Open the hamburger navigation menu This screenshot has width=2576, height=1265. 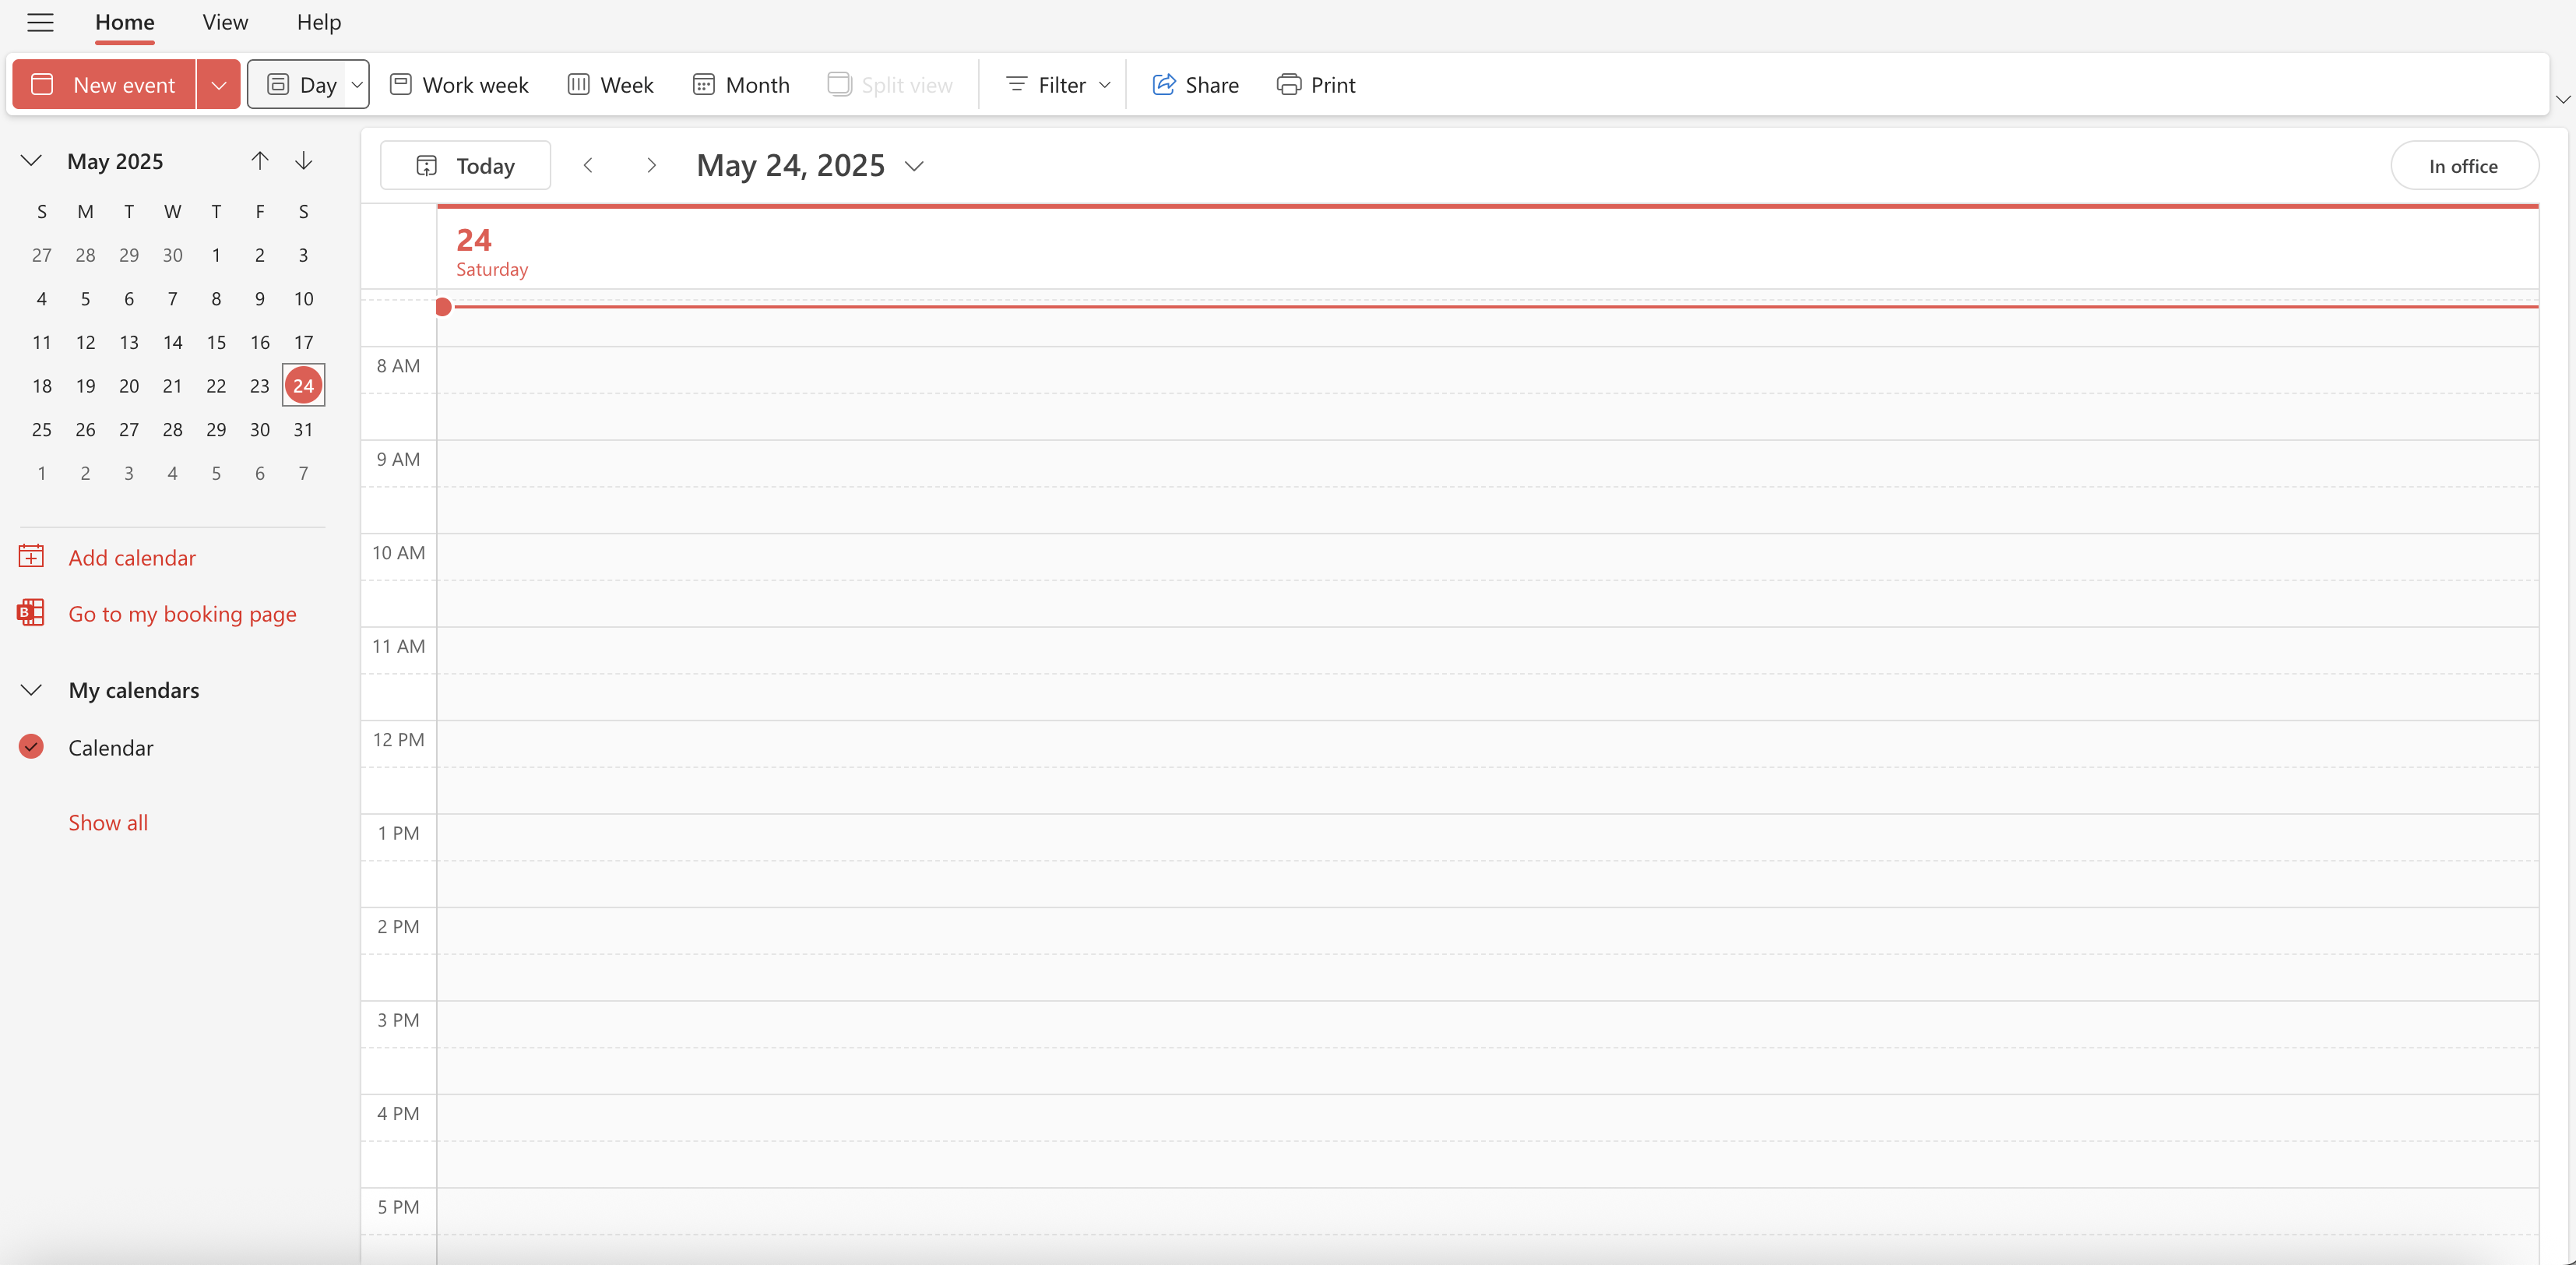(40, 22)
